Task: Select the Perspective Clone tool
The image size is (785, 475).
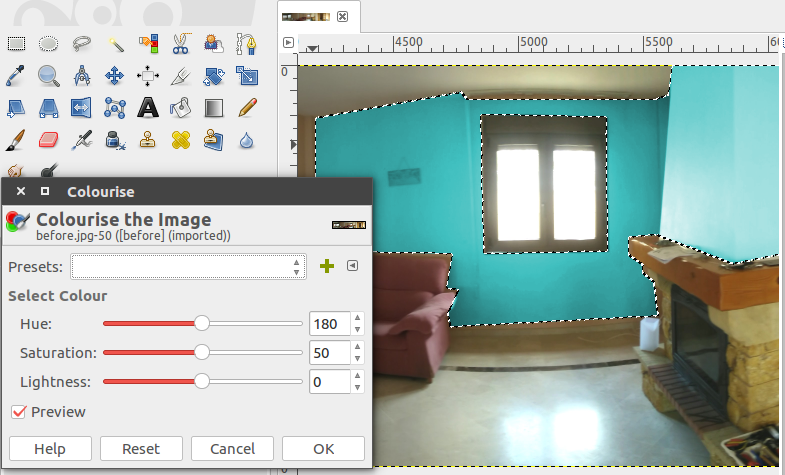Action: pyautogui.click(x=214, y=140)
